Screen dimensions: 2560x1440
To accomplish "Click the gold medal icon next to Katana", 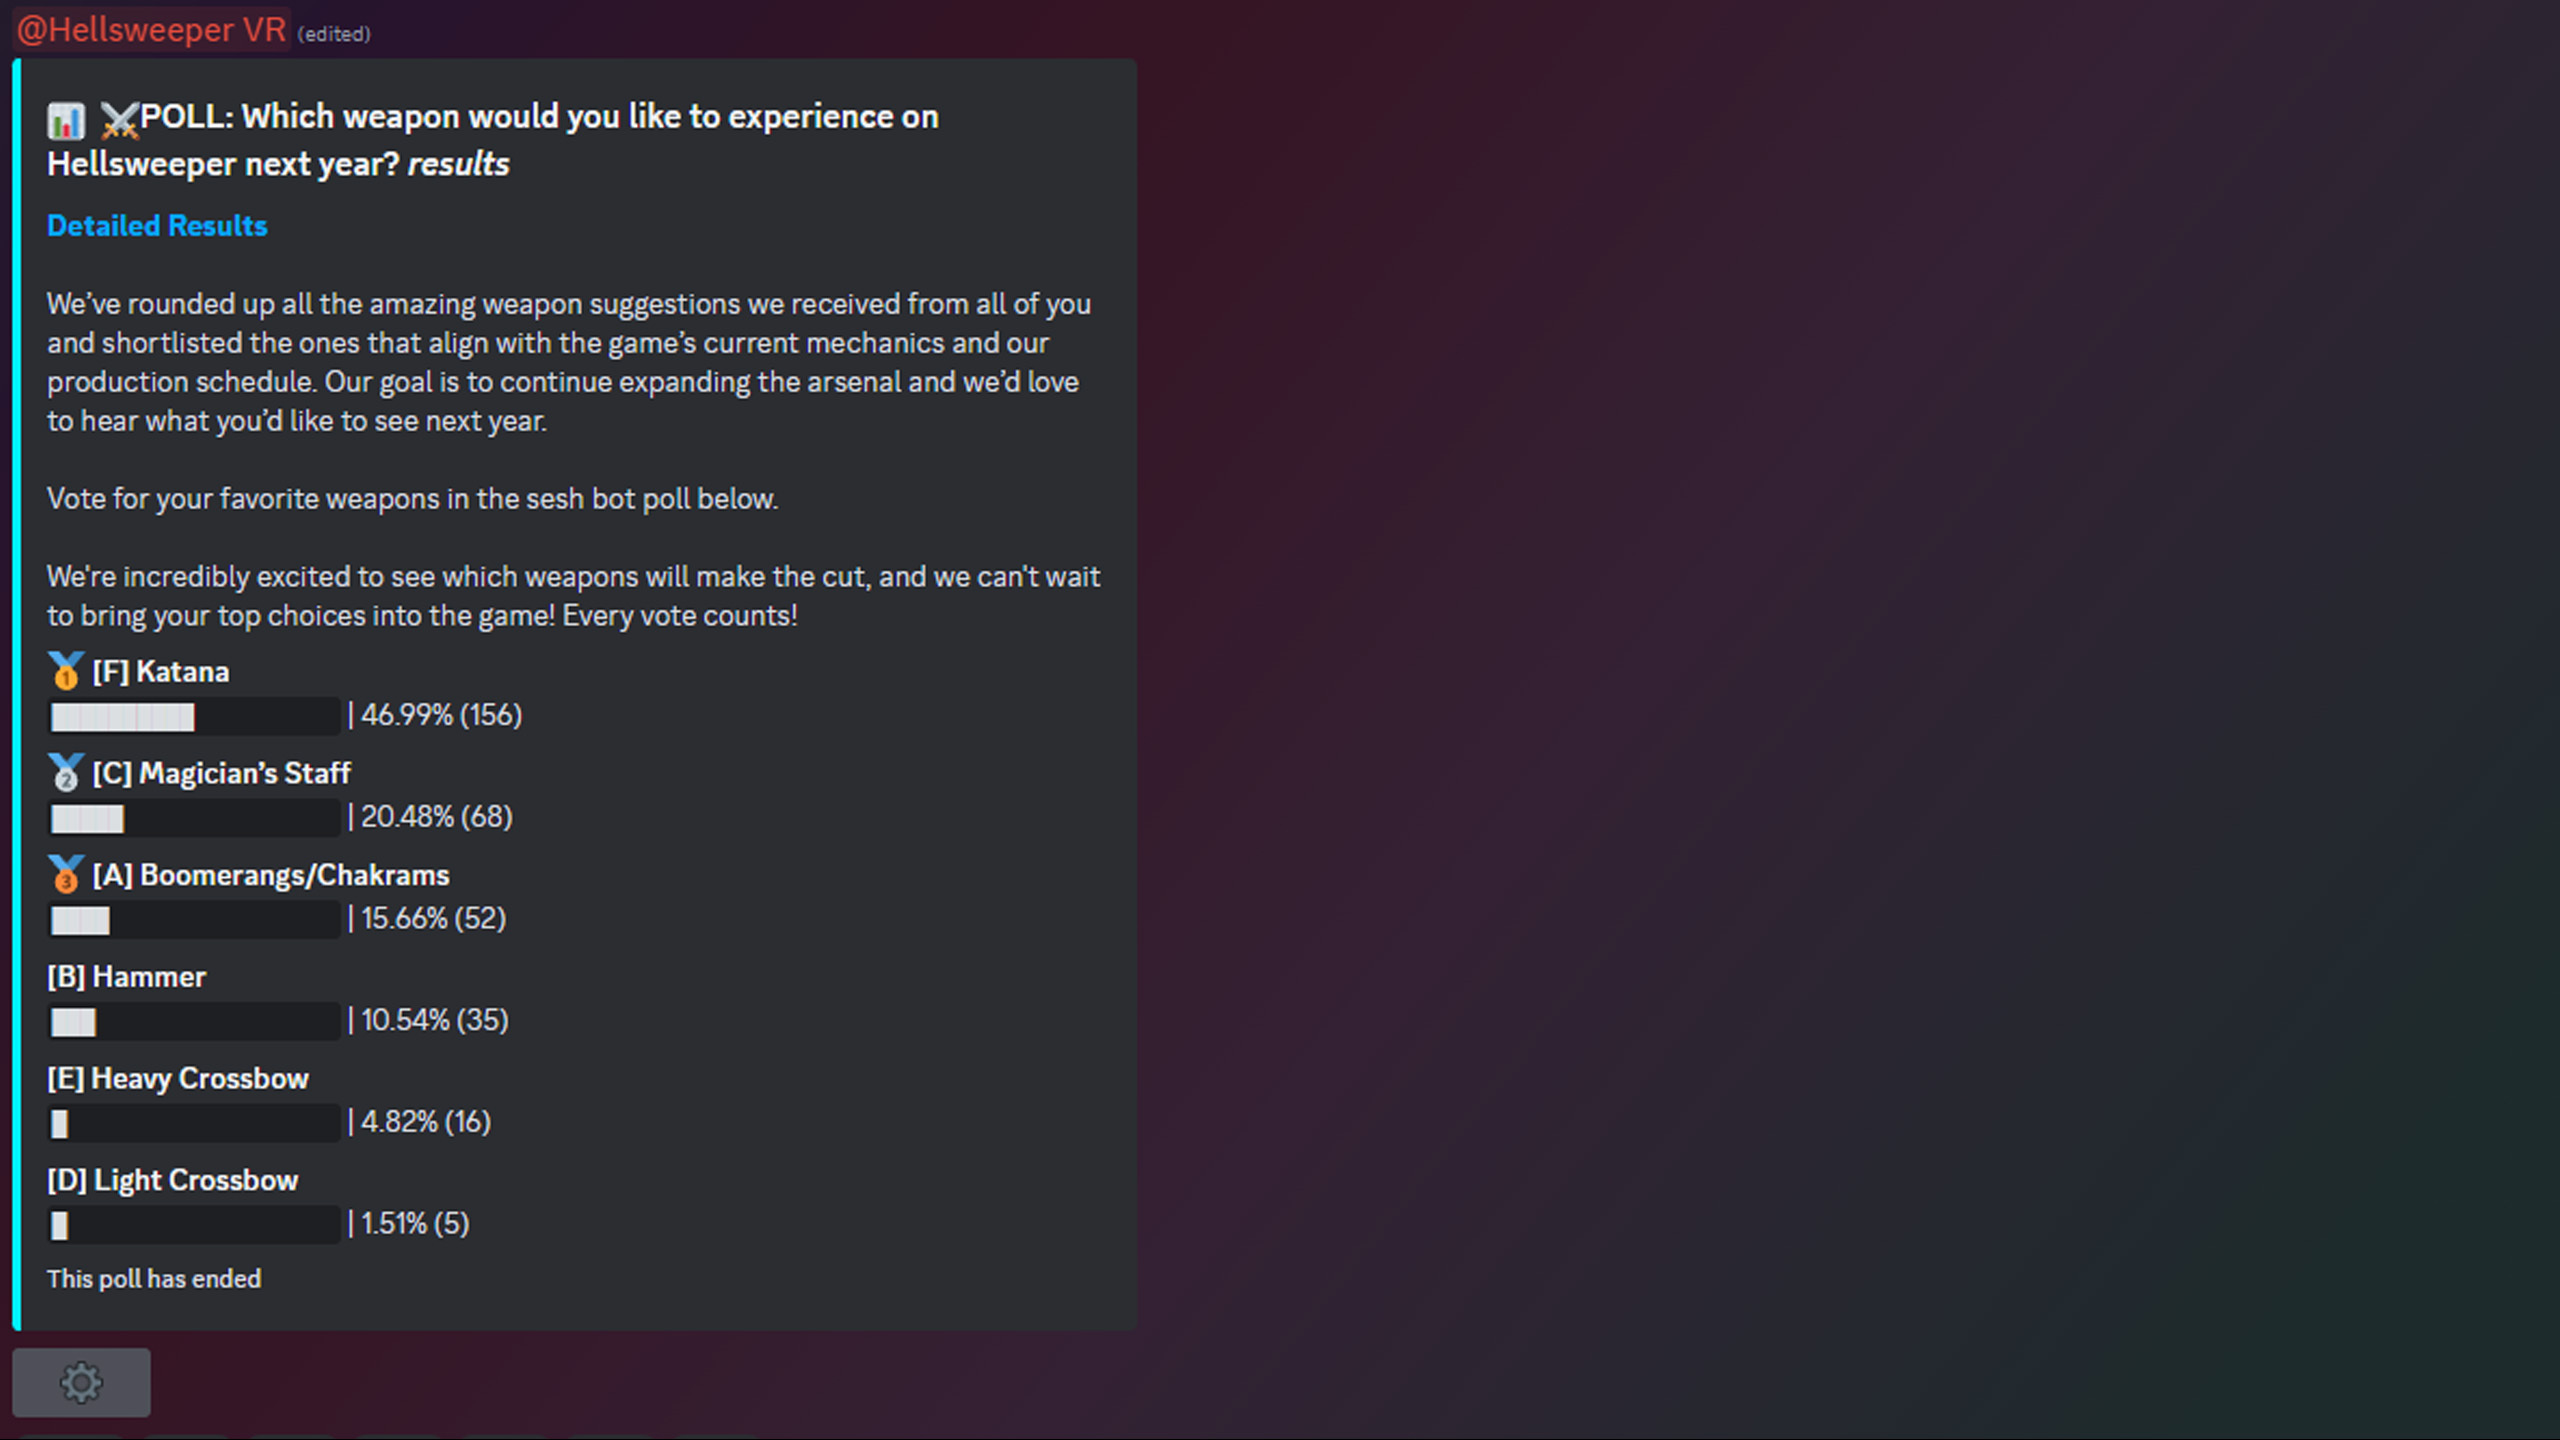I will click(66, 671).
